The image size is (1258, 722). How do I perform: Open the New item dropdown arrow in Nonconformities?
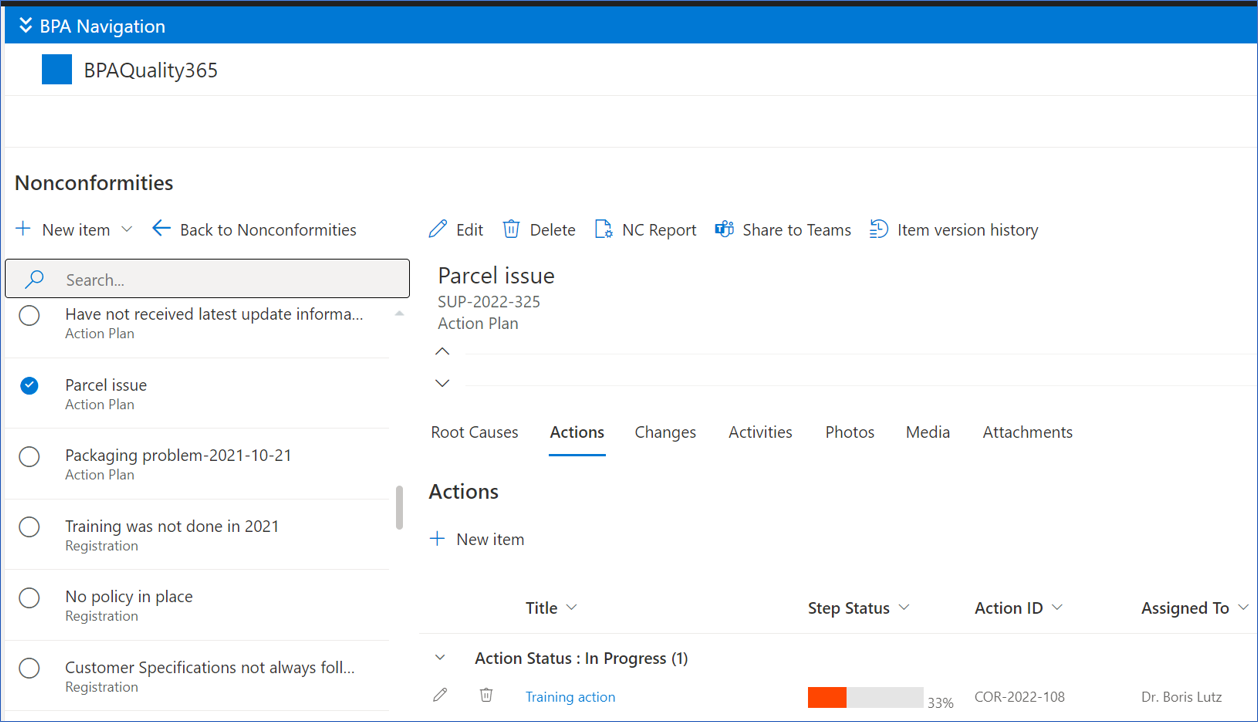(127, 229)
